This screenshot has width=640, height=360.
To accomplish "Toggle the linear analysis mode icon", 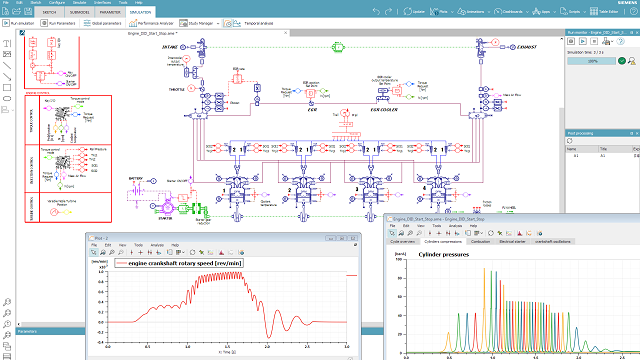I will point(237,24).
